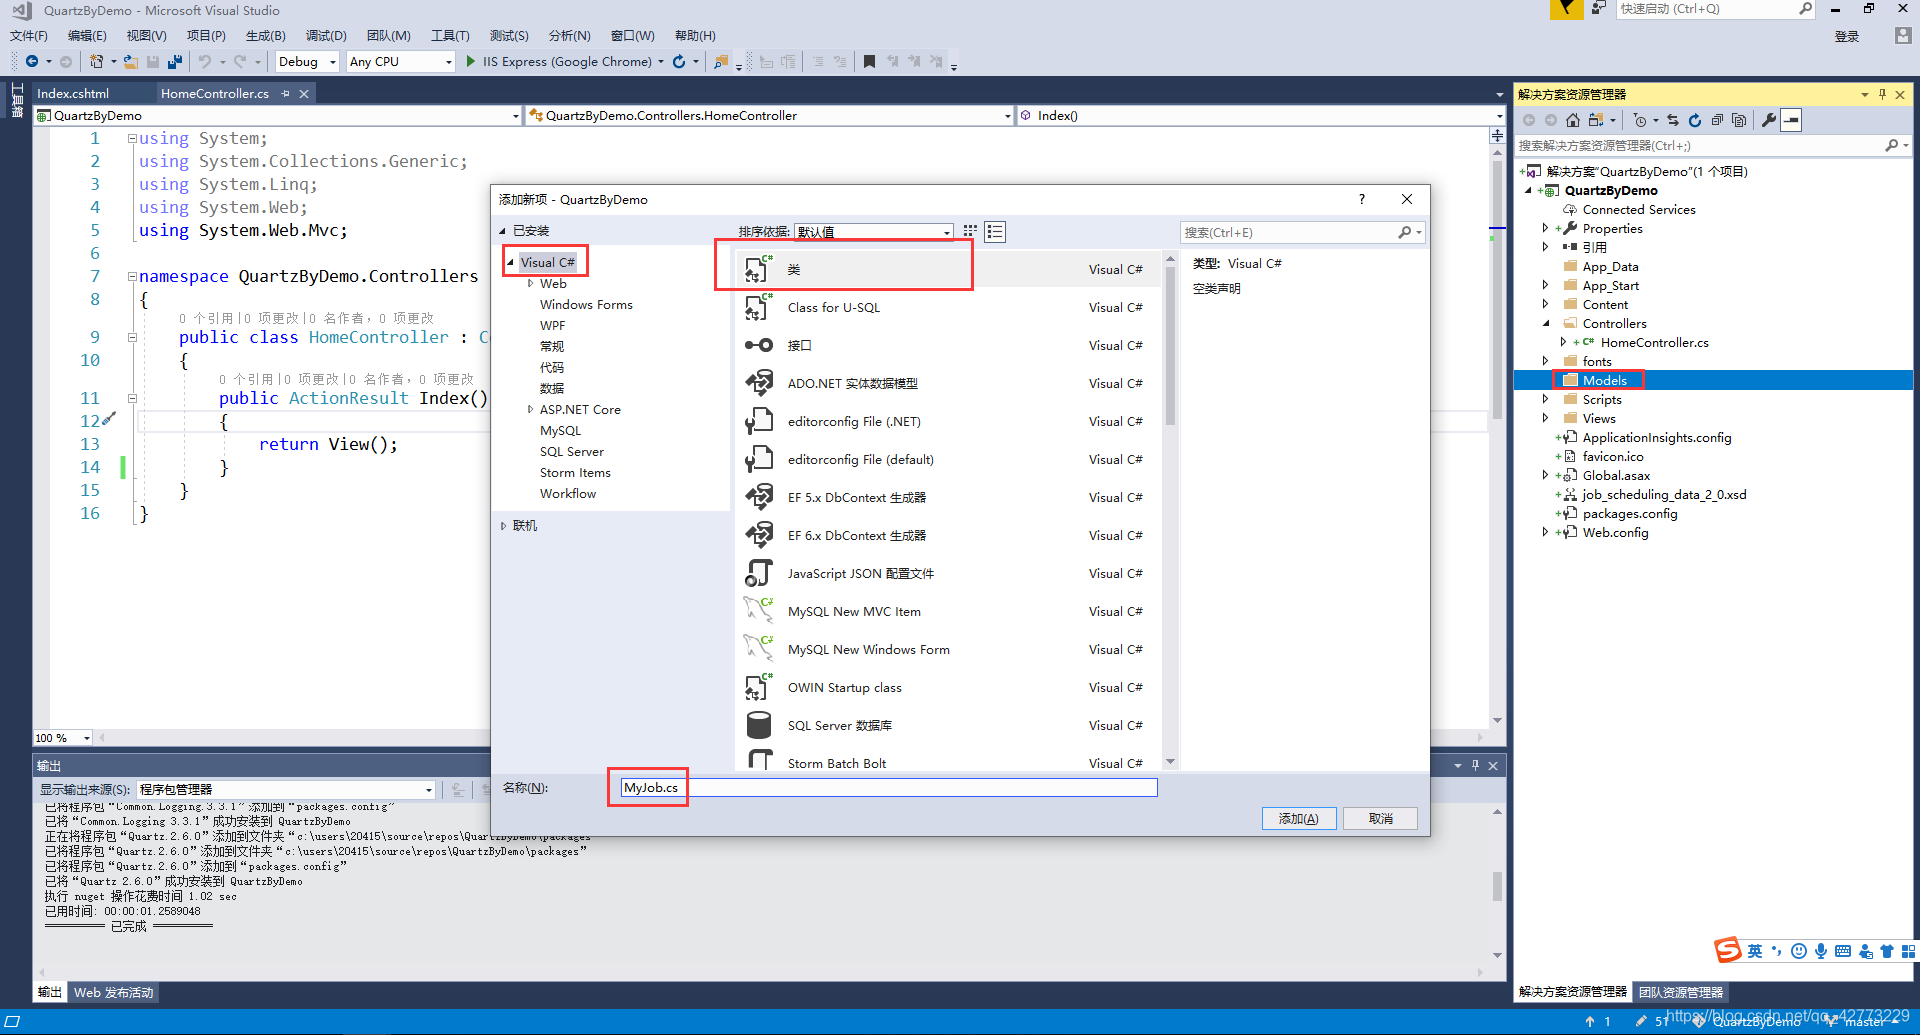Click the search magnifier in Solution Explorer
Screen dimensions: 1920x1035
coord(1892,145)
